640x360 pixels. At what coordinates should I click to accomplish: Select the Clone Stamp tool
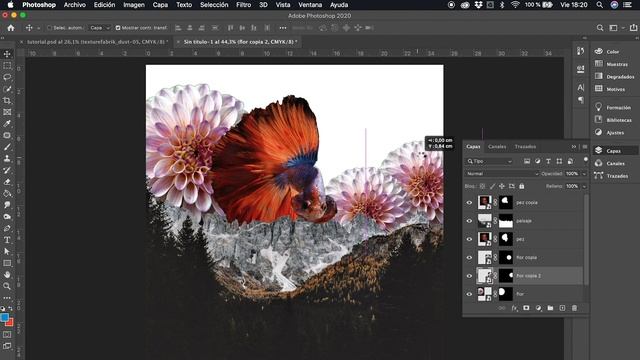pos(7,159)
